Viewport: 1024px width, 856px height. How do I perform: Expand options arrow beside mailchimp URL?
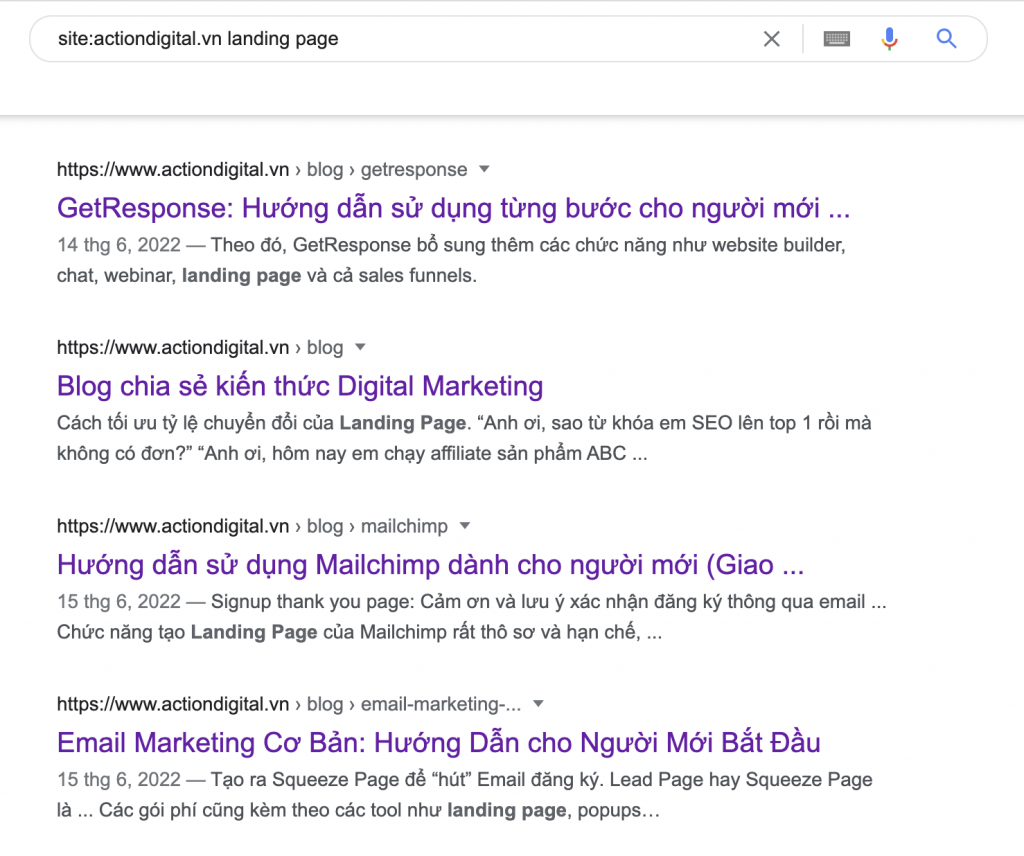point(464,526)
